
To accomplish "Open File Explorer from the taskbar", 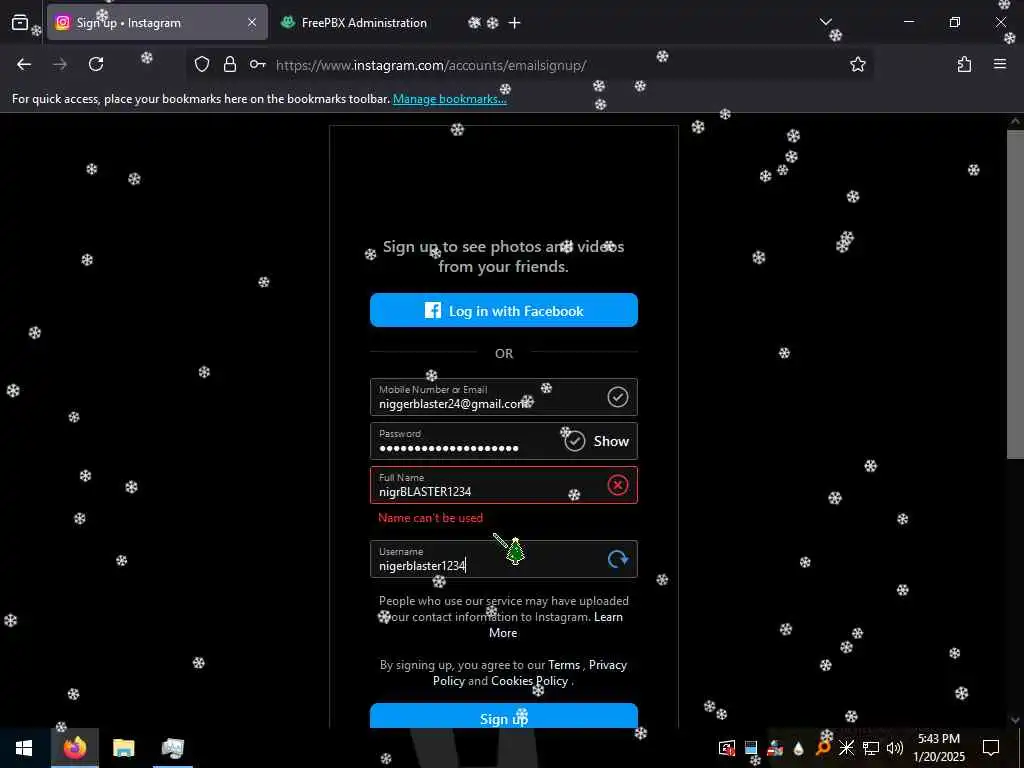I will [123, 748].
